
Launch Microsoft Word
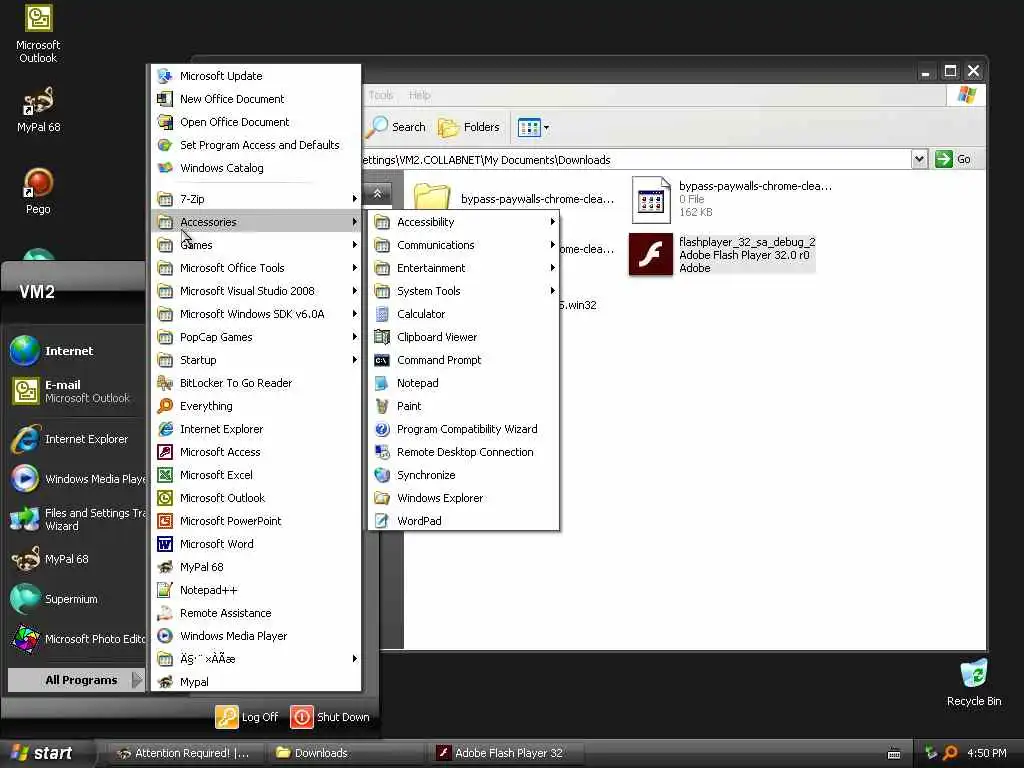[x=256, y=544]
